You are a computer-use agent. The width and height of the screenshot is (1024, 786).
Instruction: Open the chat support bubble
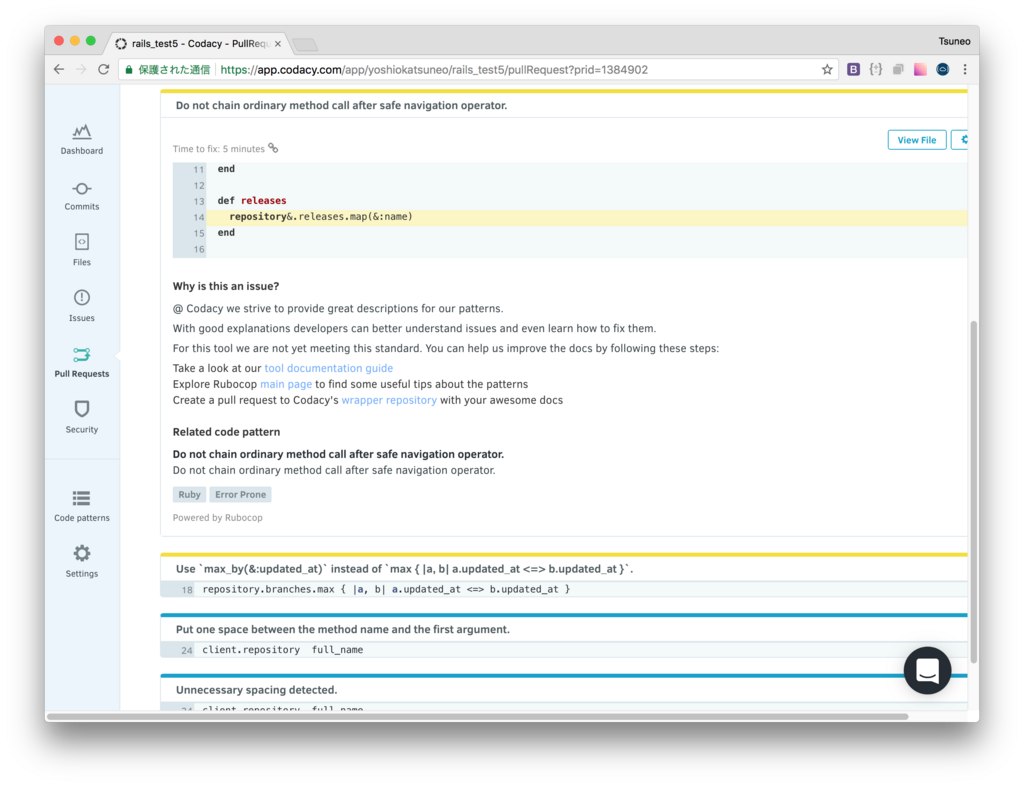pos(927,670)
